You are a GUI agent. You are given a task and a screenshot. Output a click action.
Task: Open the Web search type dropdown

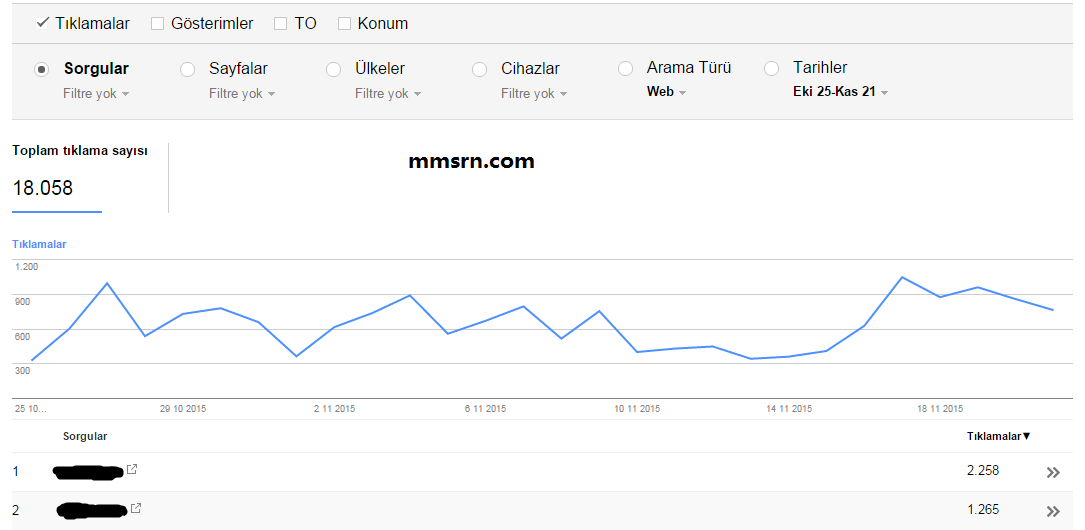tap(666, 91)
